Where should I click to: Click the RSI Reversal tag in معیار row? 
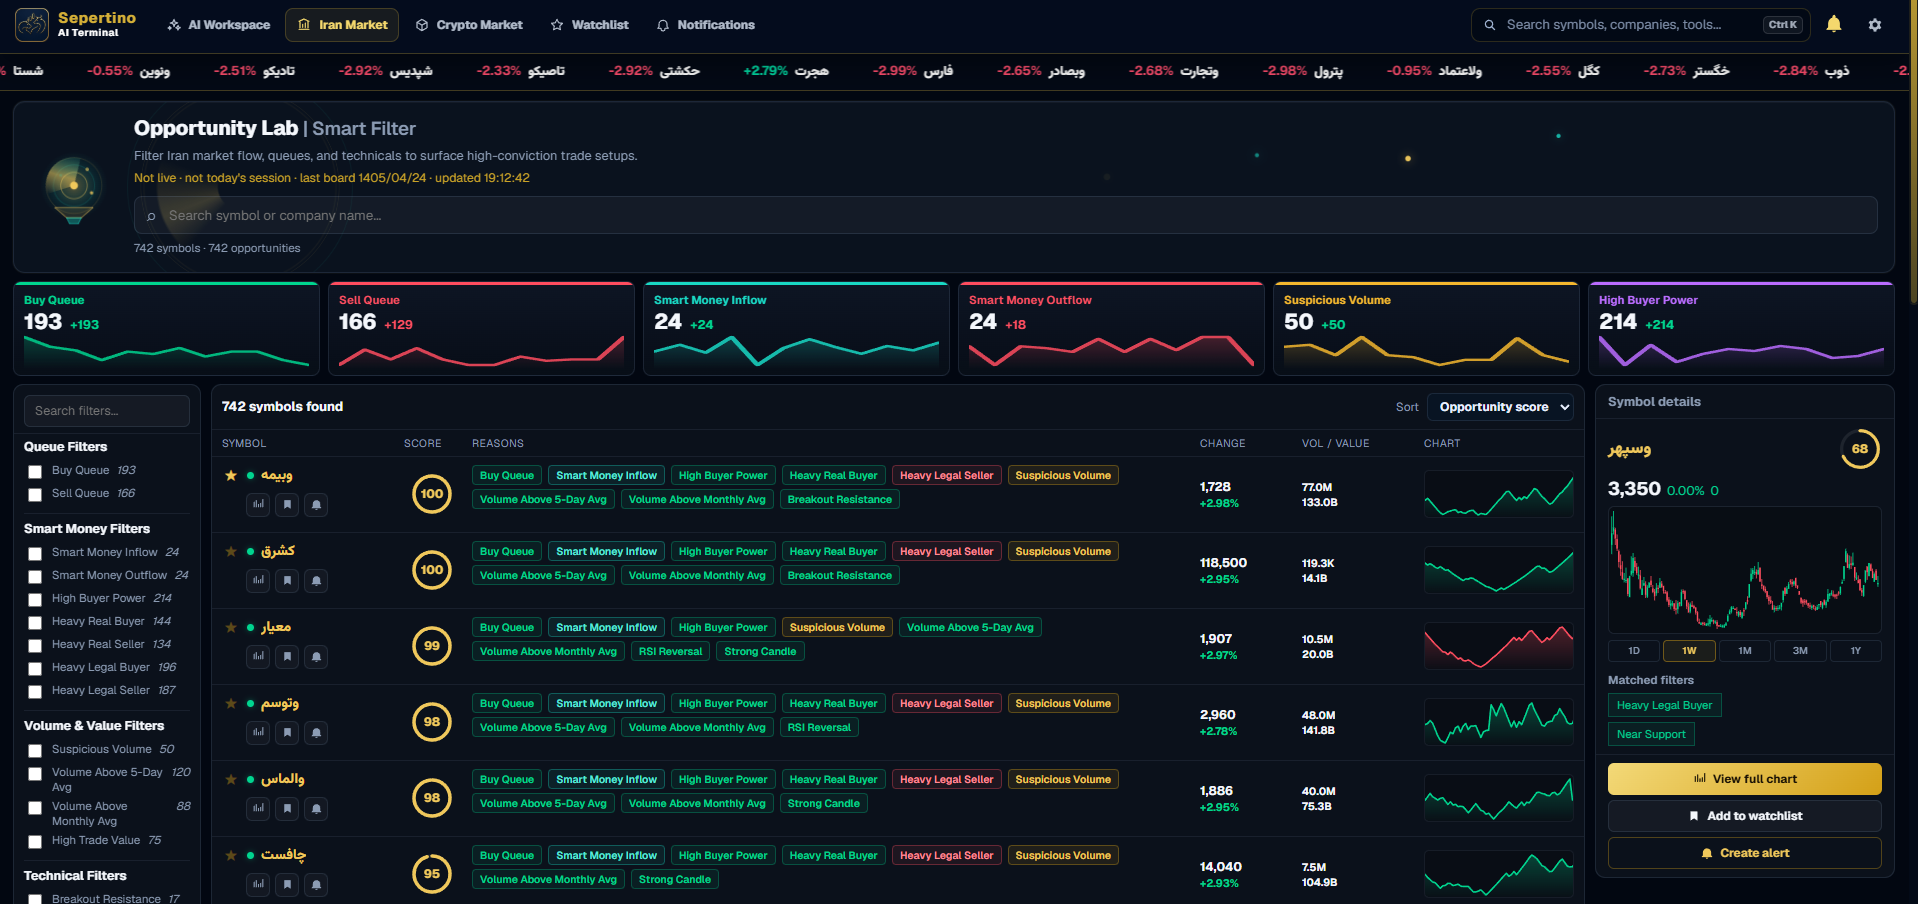tap(670, 652)
